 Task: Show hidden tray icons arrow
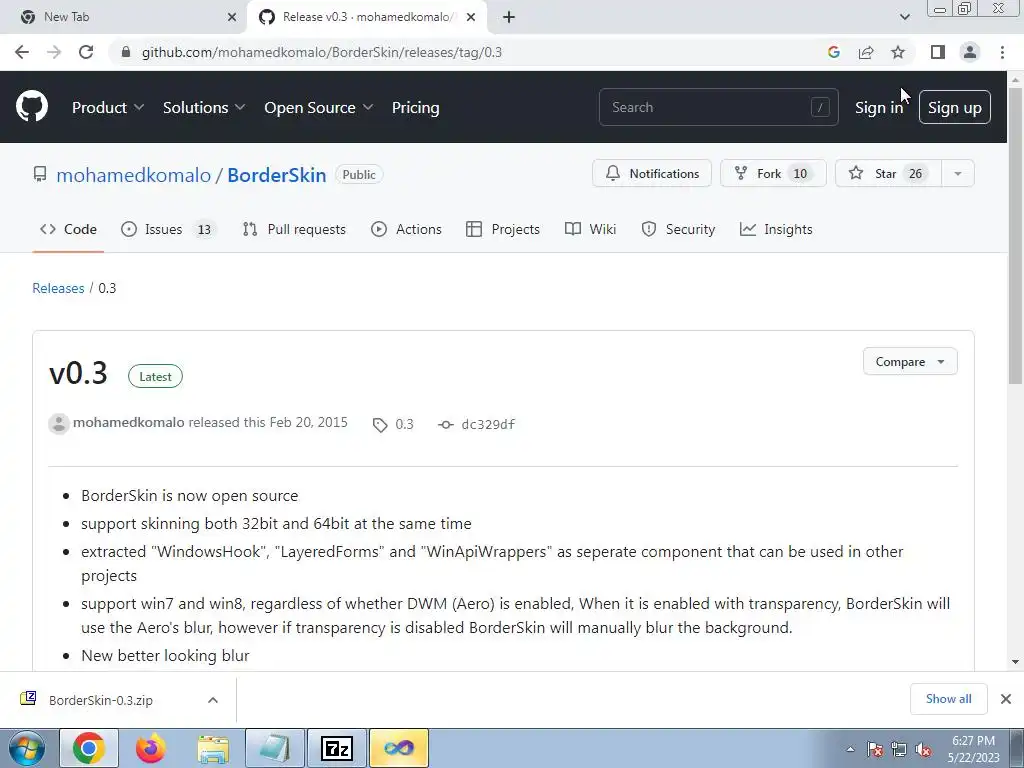(x=850, y=750)
